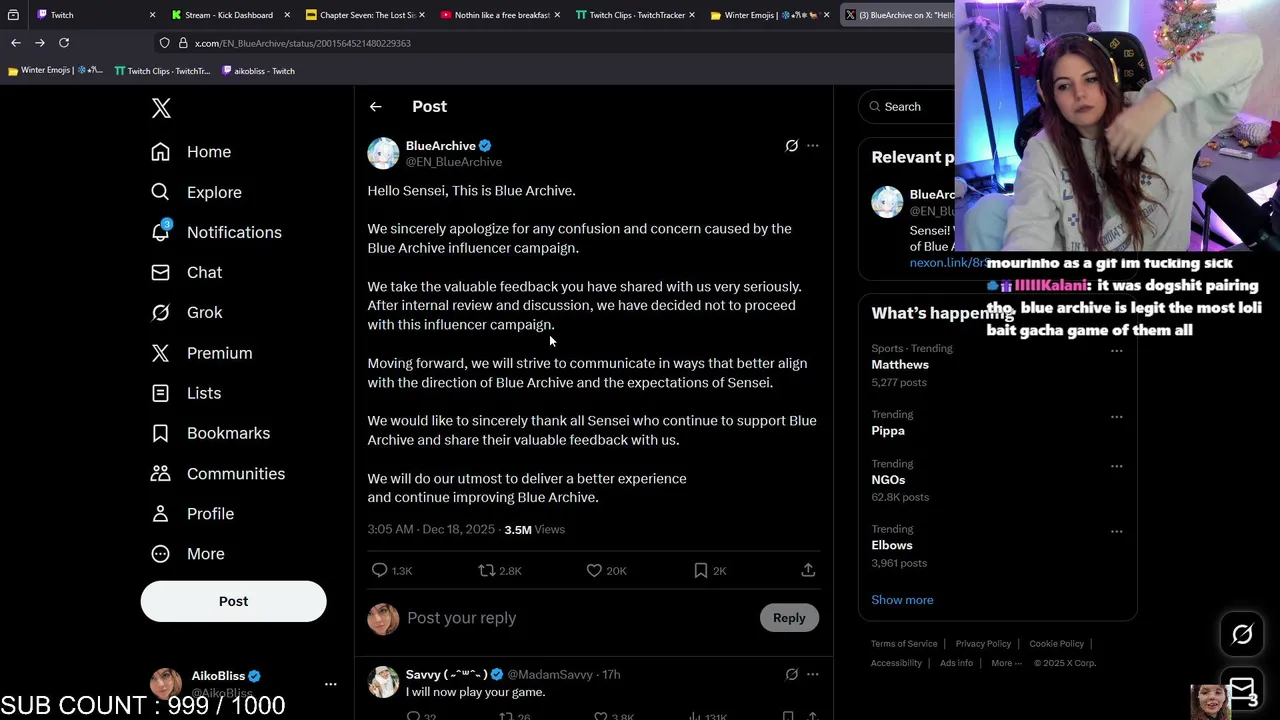This screenshot has width=1280, height=720.
Task: Open options for Pippa trend
Action: click(1116, 417)
